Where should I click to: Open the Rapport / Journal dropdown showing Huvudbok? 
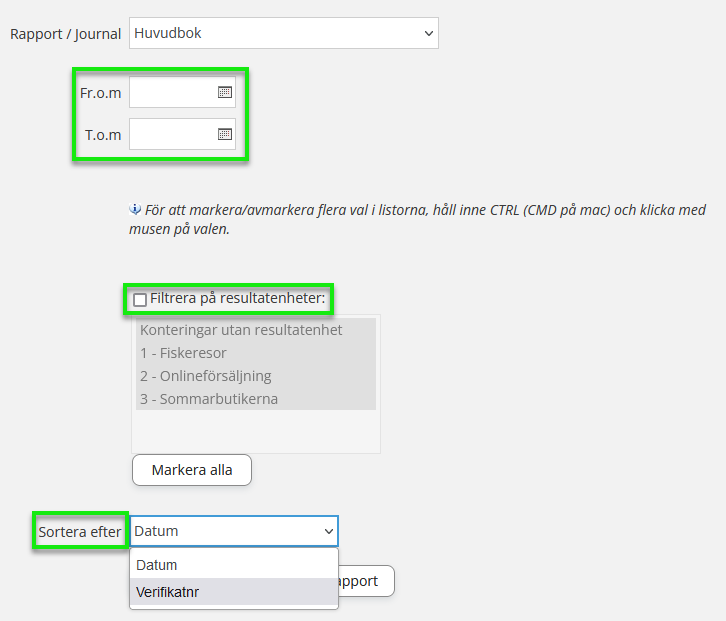283,33
